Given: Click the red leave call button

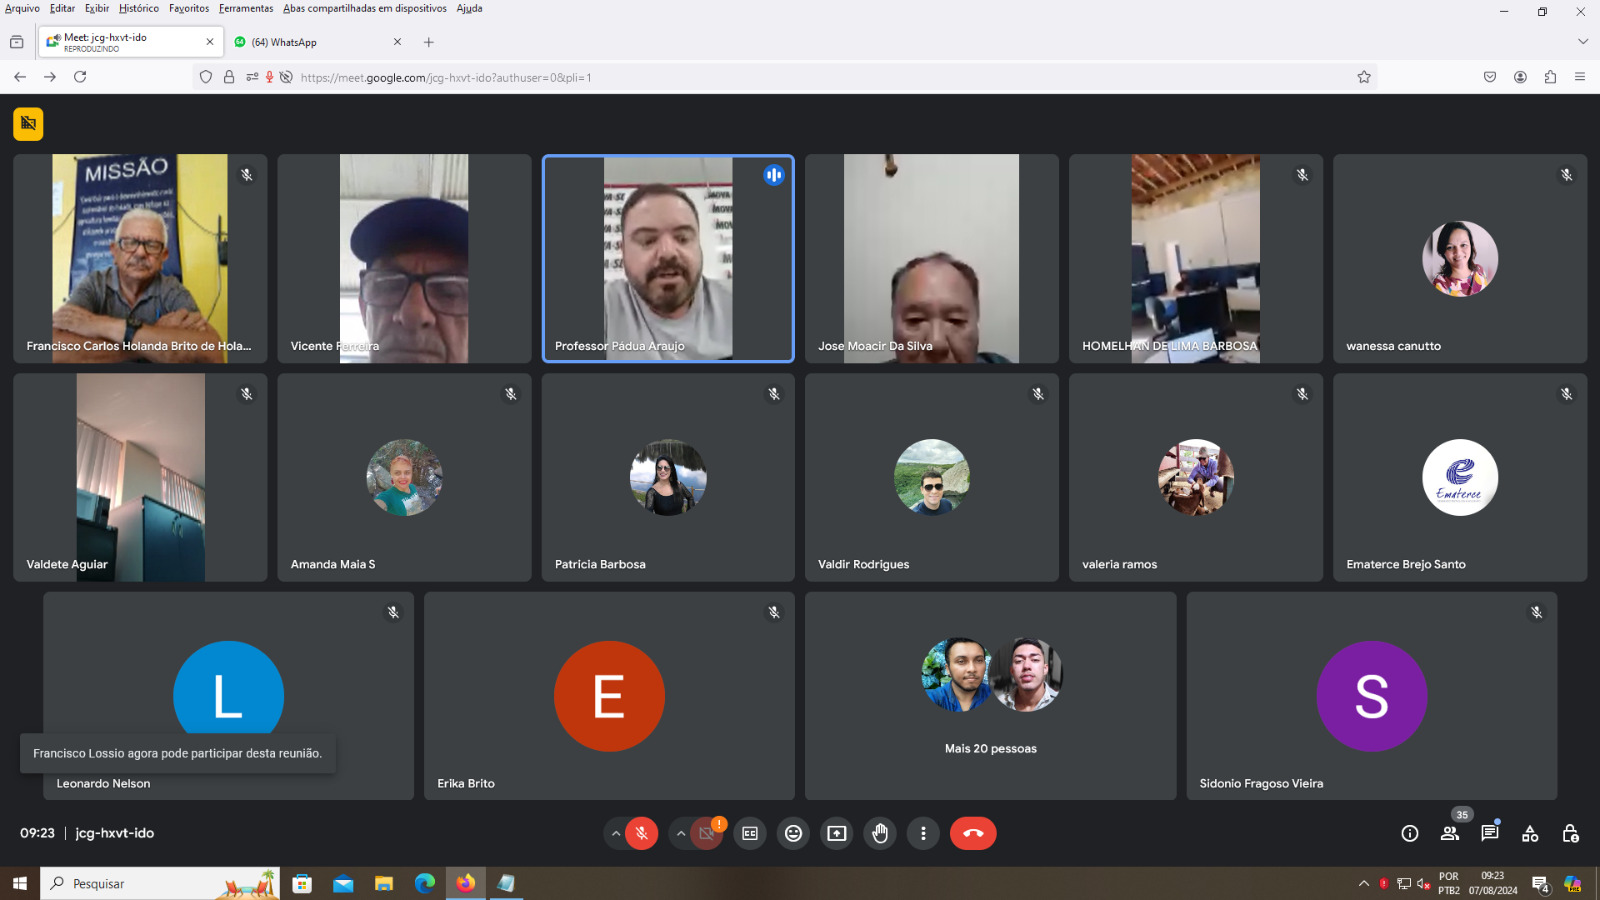Looking at the screenshot, I should (x=973, y=833).
